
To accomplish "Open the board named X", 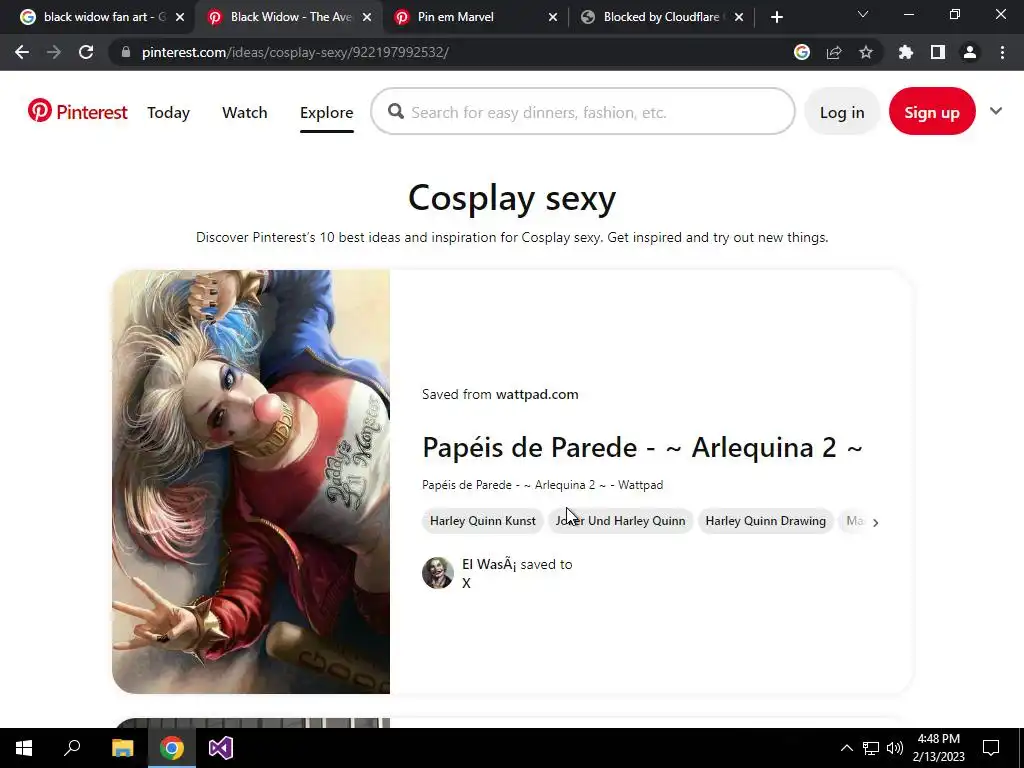I will (466, 583).
